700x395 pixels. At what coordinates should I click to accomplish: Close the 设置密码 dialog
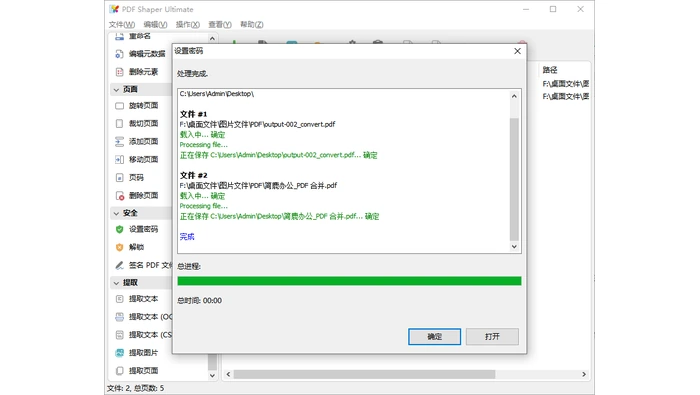pos(517,51)
